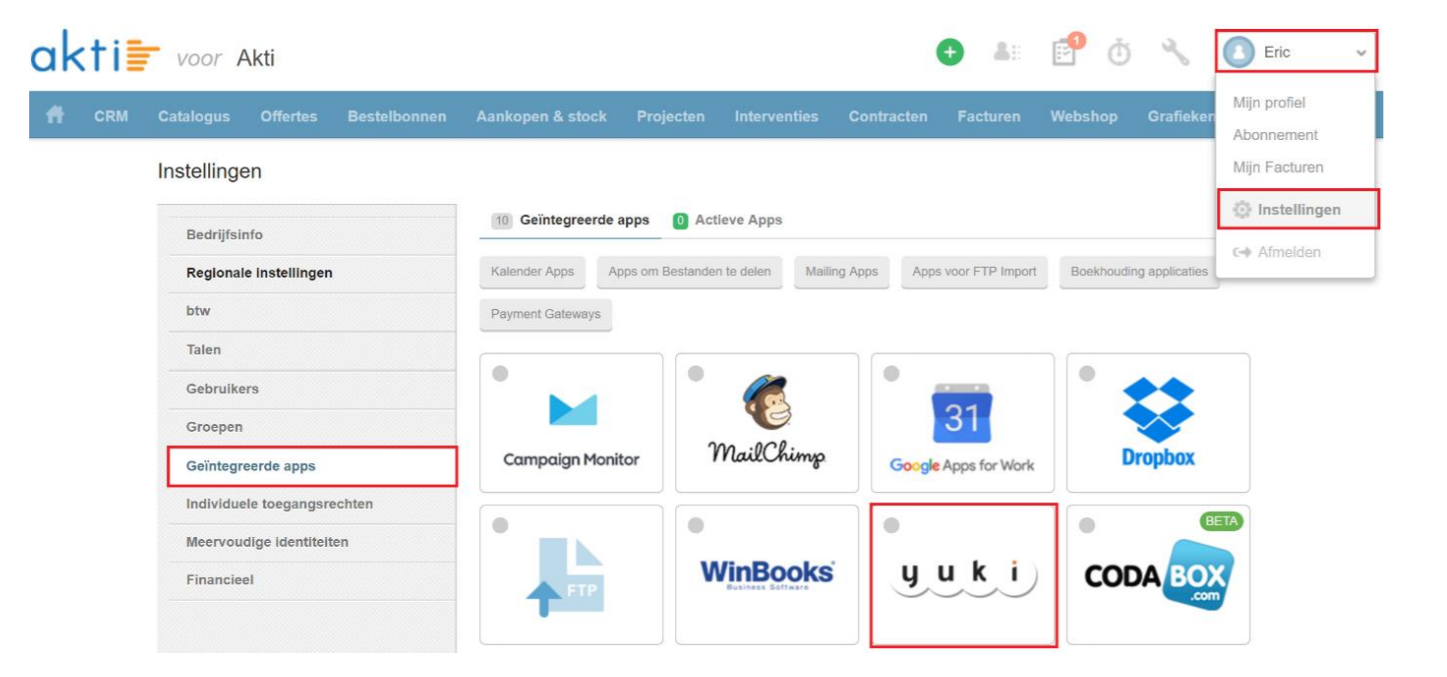Toggle the MailChimp status indicator
This screenshot has height=677, width=1447.
[x=696, y=373]
